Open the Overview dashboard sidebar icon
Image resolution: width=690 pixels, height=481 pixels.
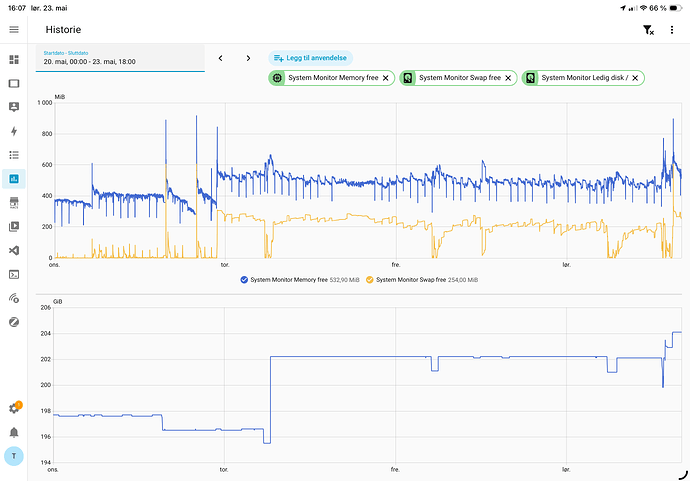14,59
